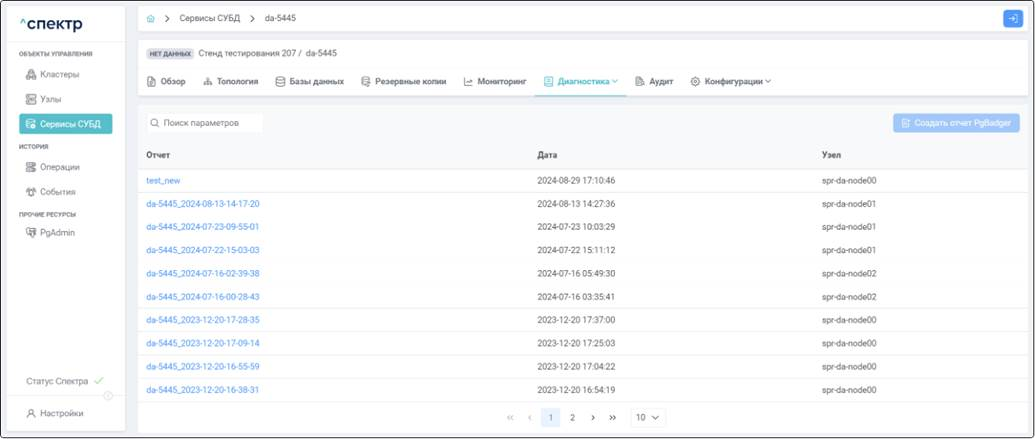This screenshot has width=1035, height=439.
Task: Click the home icon in breadcrumb
Action: pos(150,19)
